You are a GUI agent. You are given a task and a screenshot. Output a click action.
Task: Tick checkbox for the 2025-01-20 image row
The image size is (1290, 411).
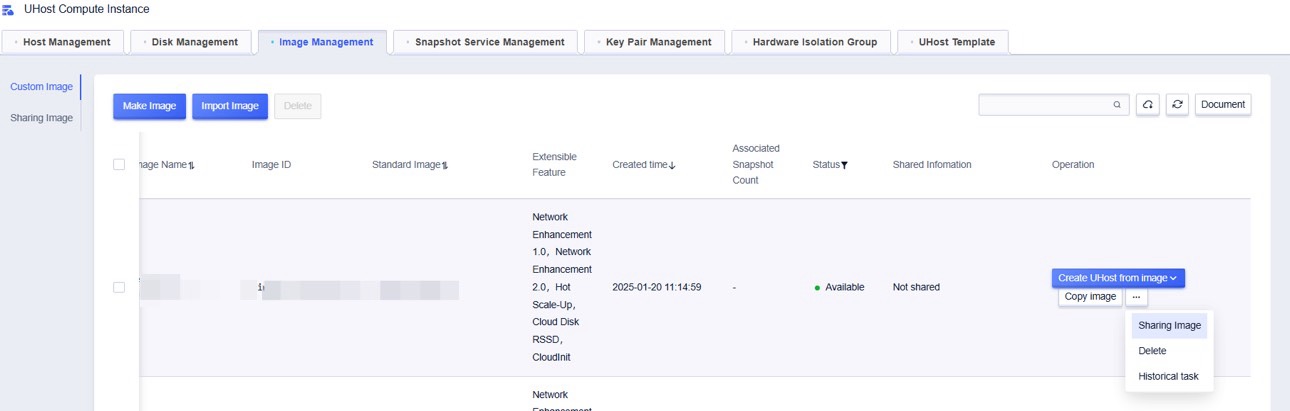tap(119, 287)
